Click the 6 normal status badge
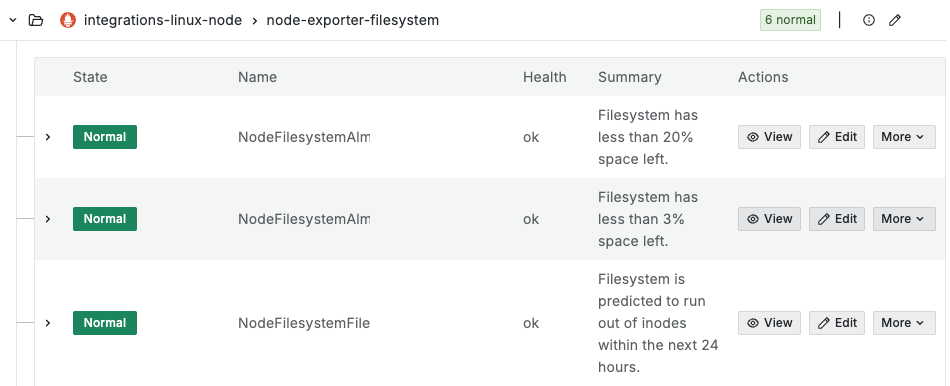950x386 pixels. coord(790,20)
